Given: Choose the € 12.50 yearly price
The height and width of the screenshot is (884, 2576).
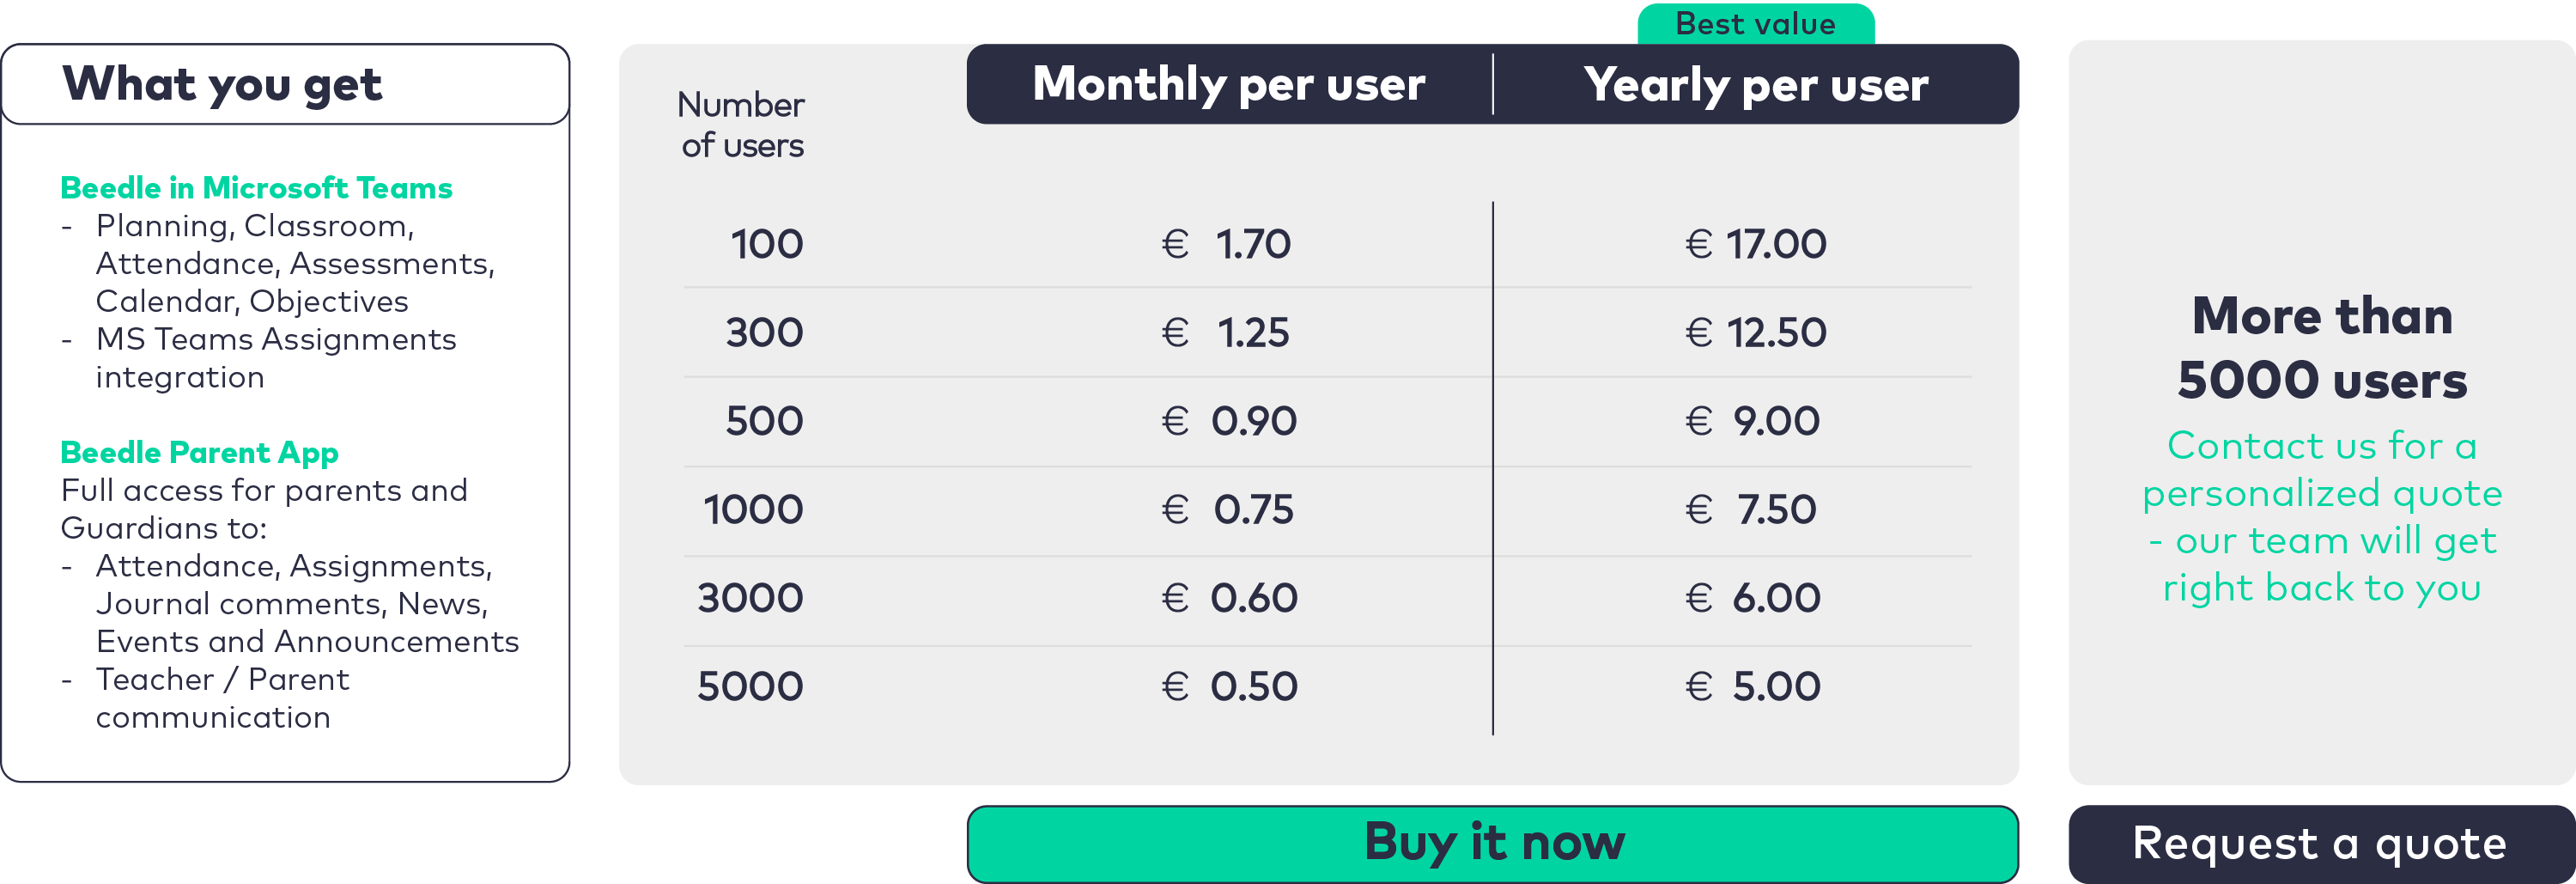Looking at the screenshot, I should pyautogui.click(x=1755, y=332).
